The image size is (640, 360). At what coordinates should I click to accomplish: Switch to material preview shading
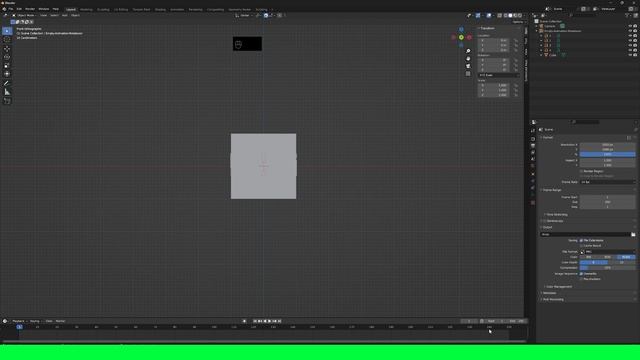tap(515, 16)
